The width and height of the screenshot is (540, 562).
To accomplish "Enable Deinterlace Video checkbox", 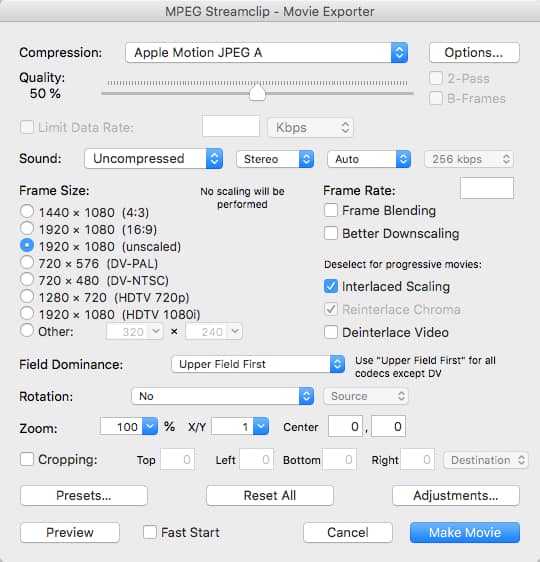I will [x=330, y=332].
